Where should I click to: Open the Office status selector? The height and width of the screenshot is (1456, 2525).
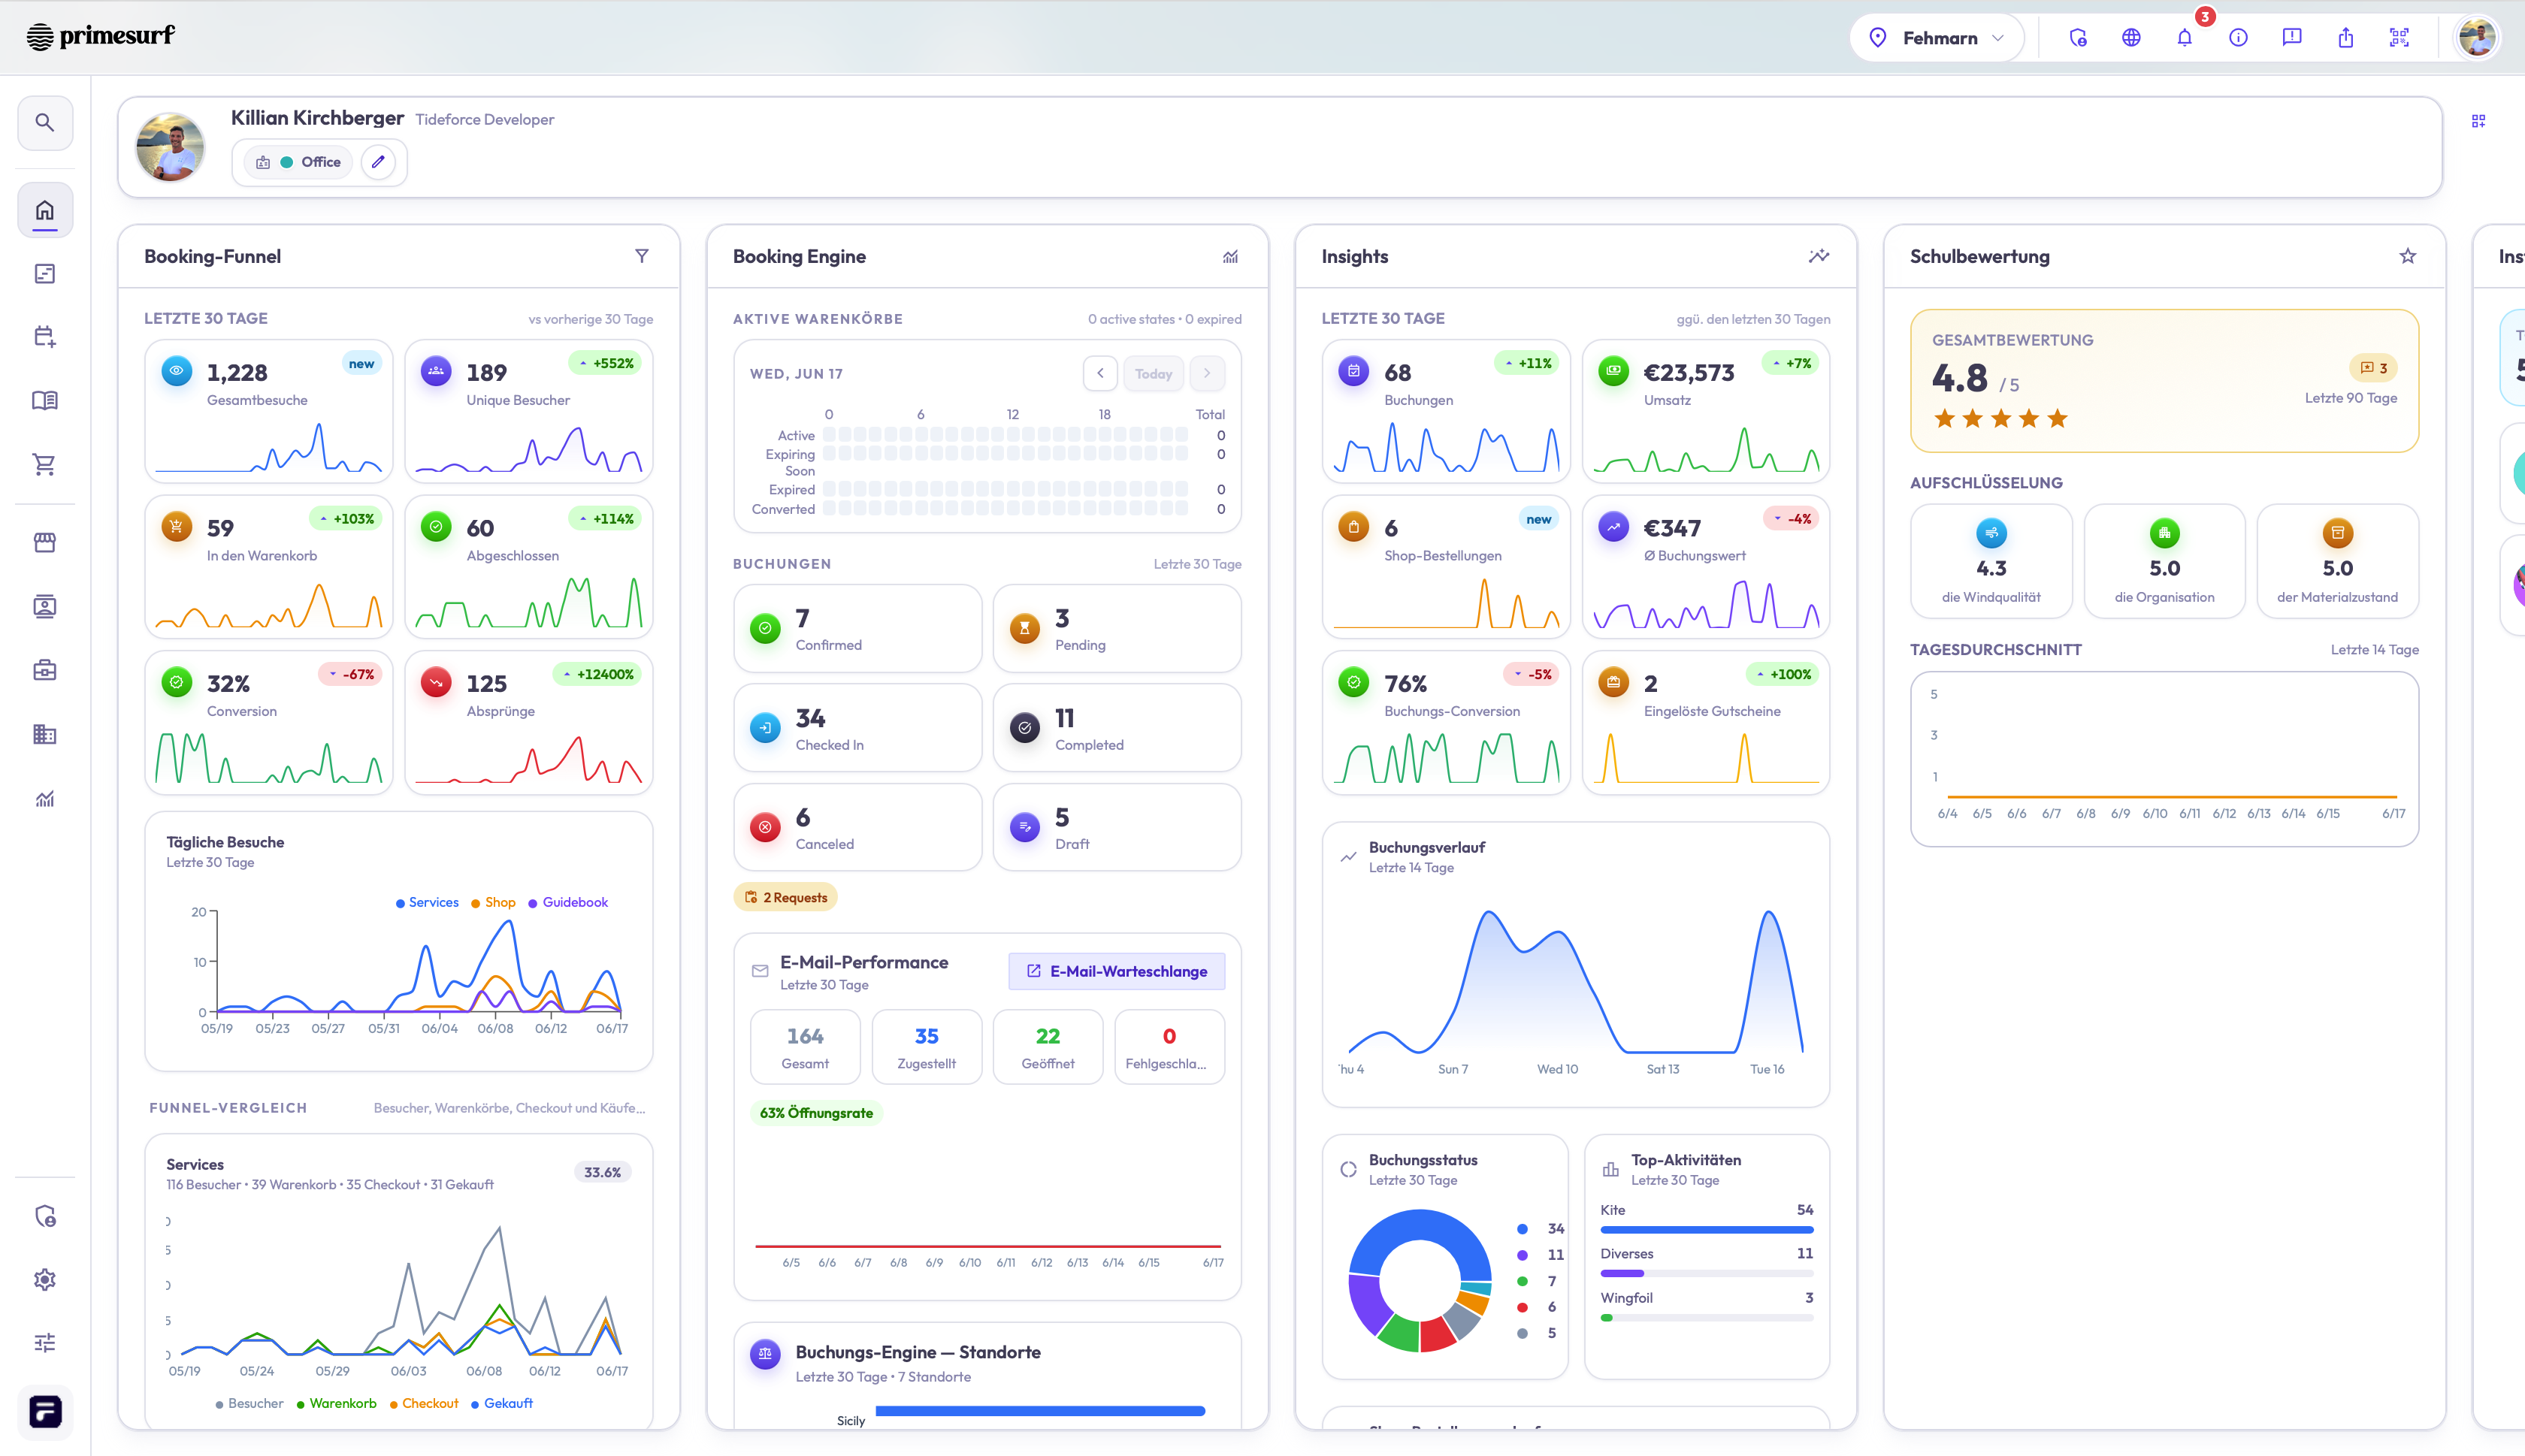tap(298, 162)
